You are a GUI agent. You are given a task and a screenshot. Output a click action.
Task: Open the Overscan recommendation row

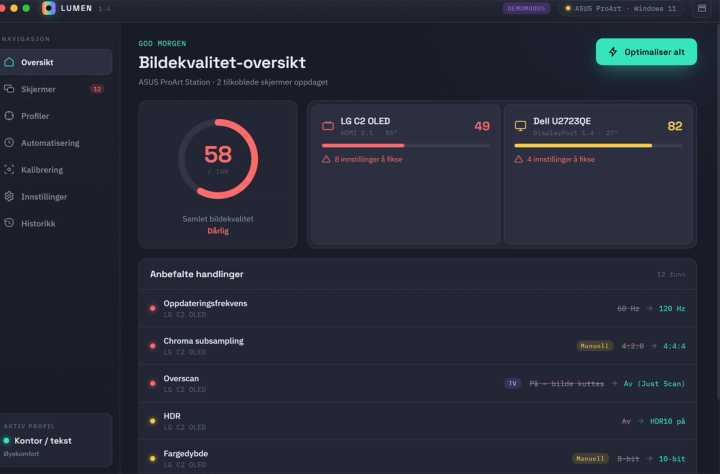coord(417,384)
